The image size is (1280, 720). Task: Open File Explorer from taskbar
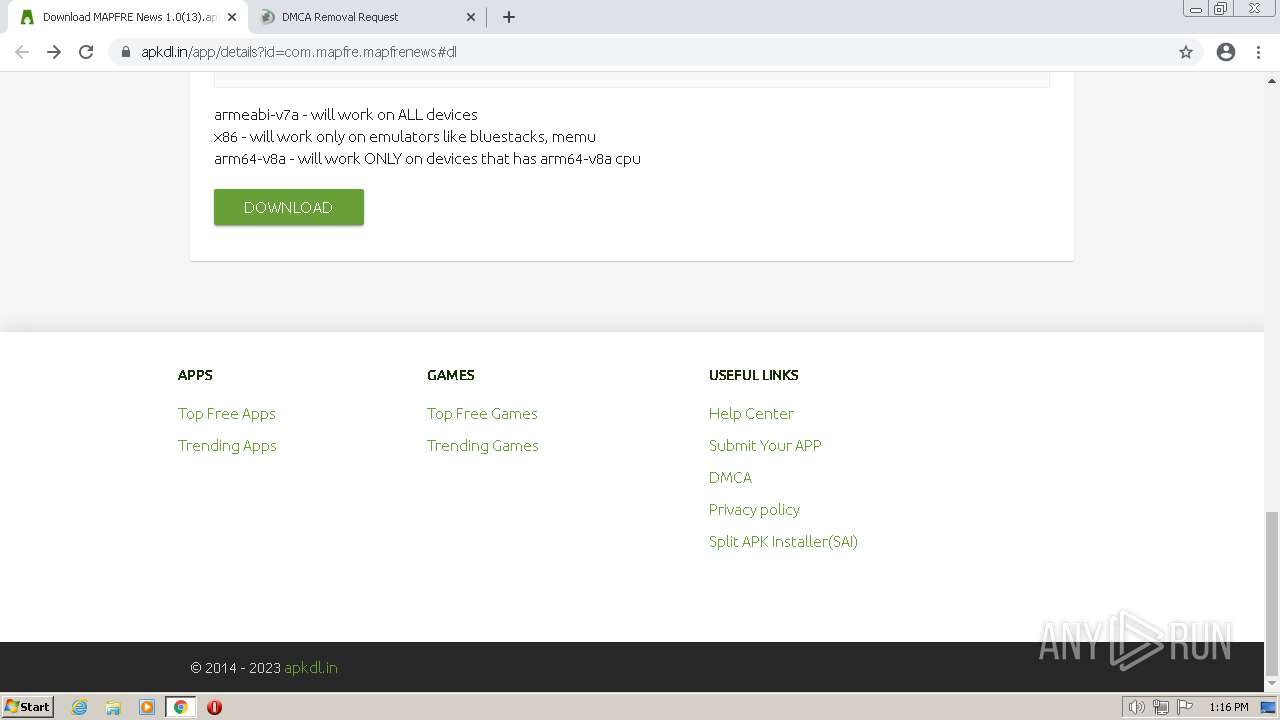click(x=113, y=707)
